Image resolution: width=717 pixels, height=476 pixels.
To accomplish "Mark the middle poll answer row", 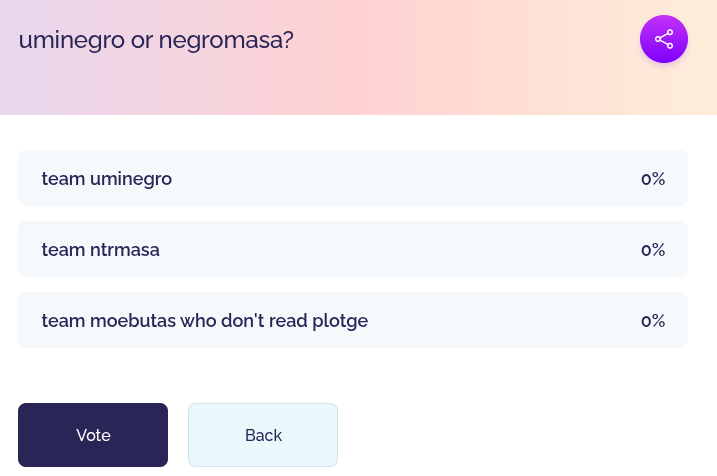I will (x=352, y=250).
